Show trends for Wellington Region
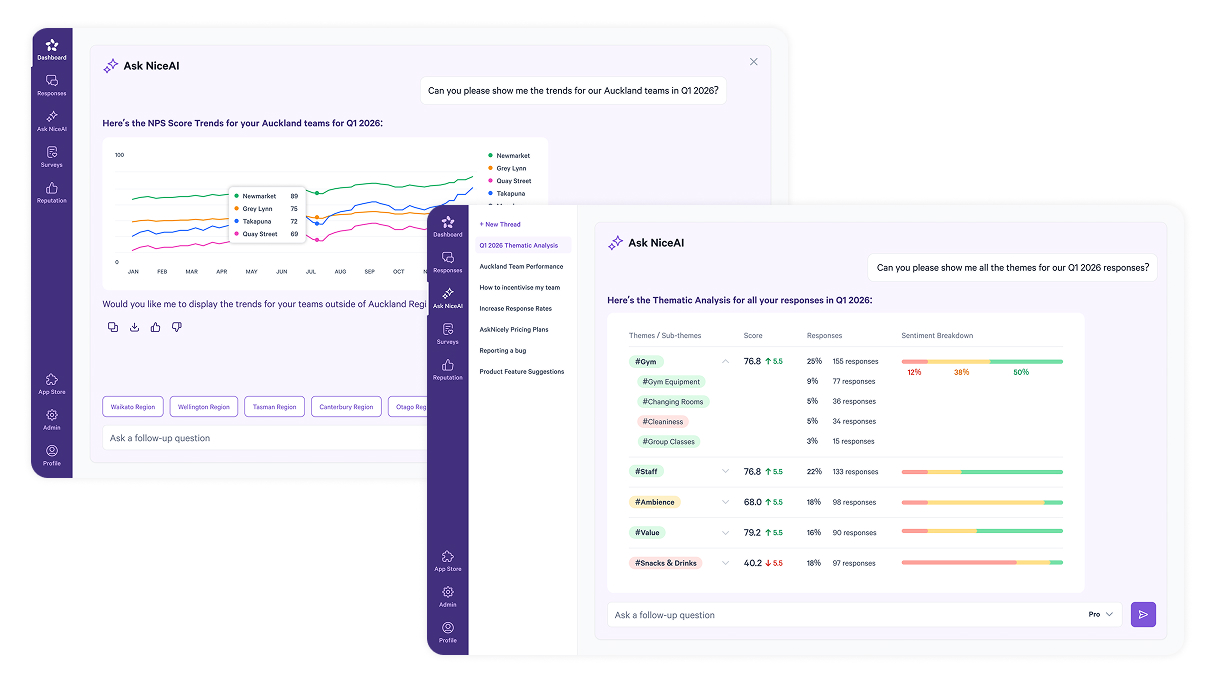This screenshot has width=1216, height=684. pos(203,406)
